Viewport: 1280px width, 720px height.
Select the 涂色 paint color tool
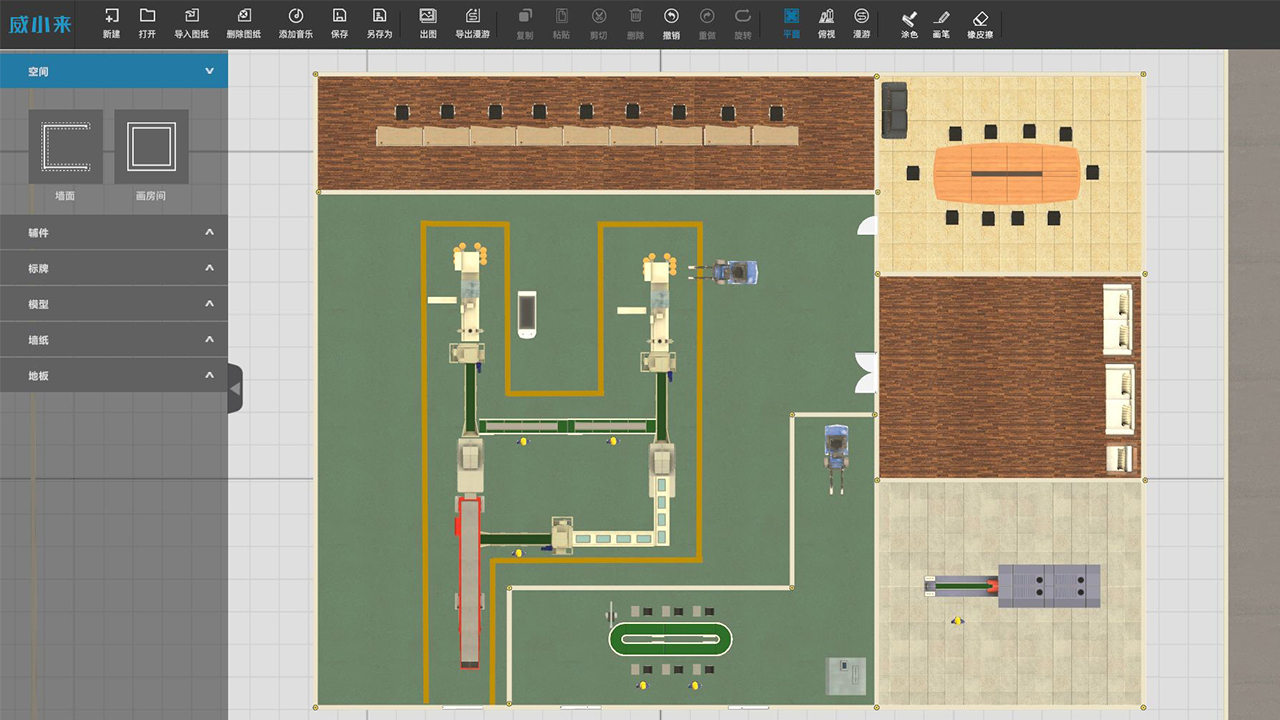click(x=909, y=22)
